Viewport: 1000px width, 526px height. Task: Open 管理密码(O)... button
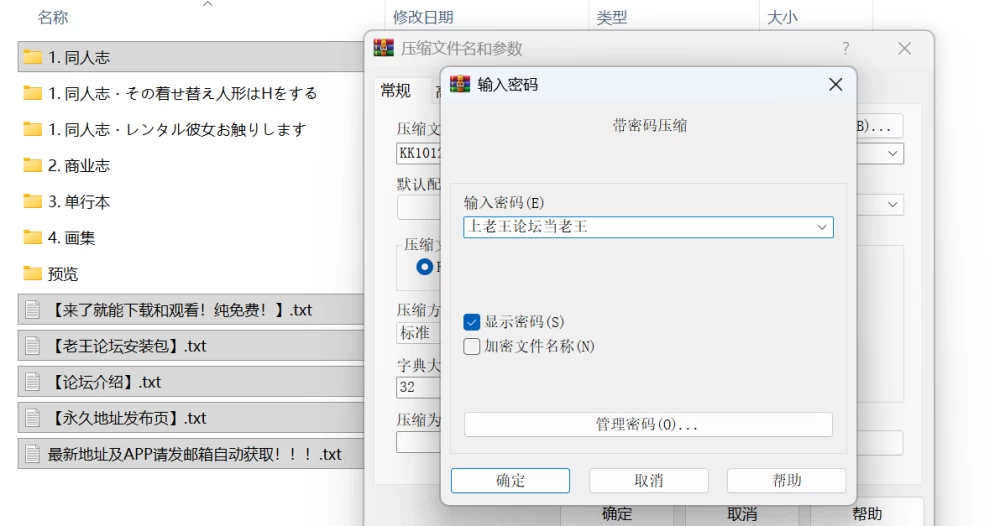648,425
